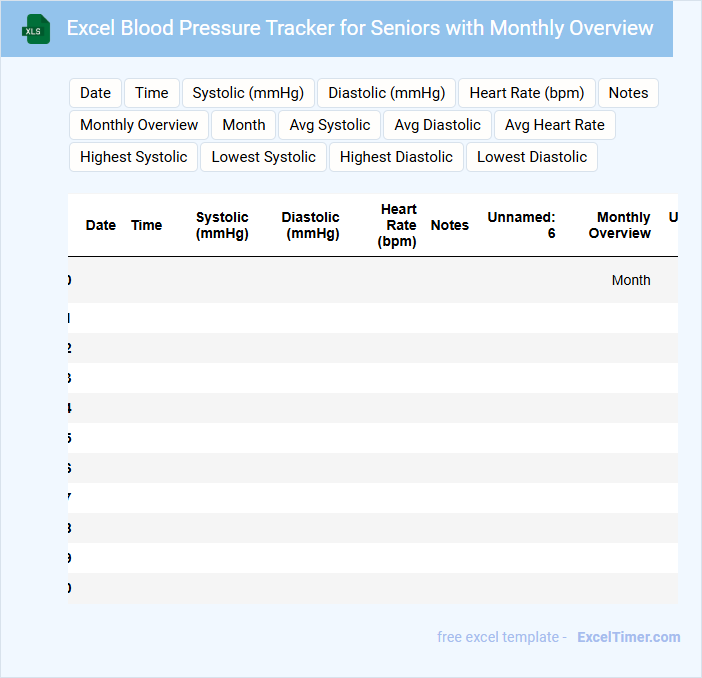The width and height of the screenshot is (702, 678).
Task: Select the Notes tag button
Action: (628, 93)
